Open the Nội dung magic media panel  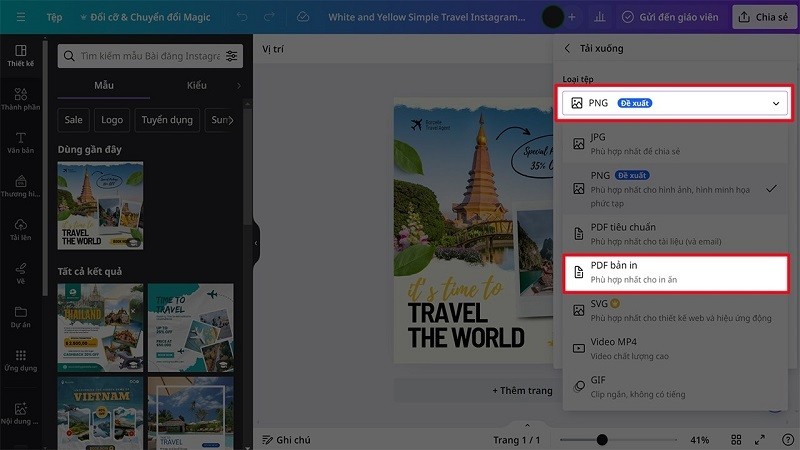click(x=21, y=414)
